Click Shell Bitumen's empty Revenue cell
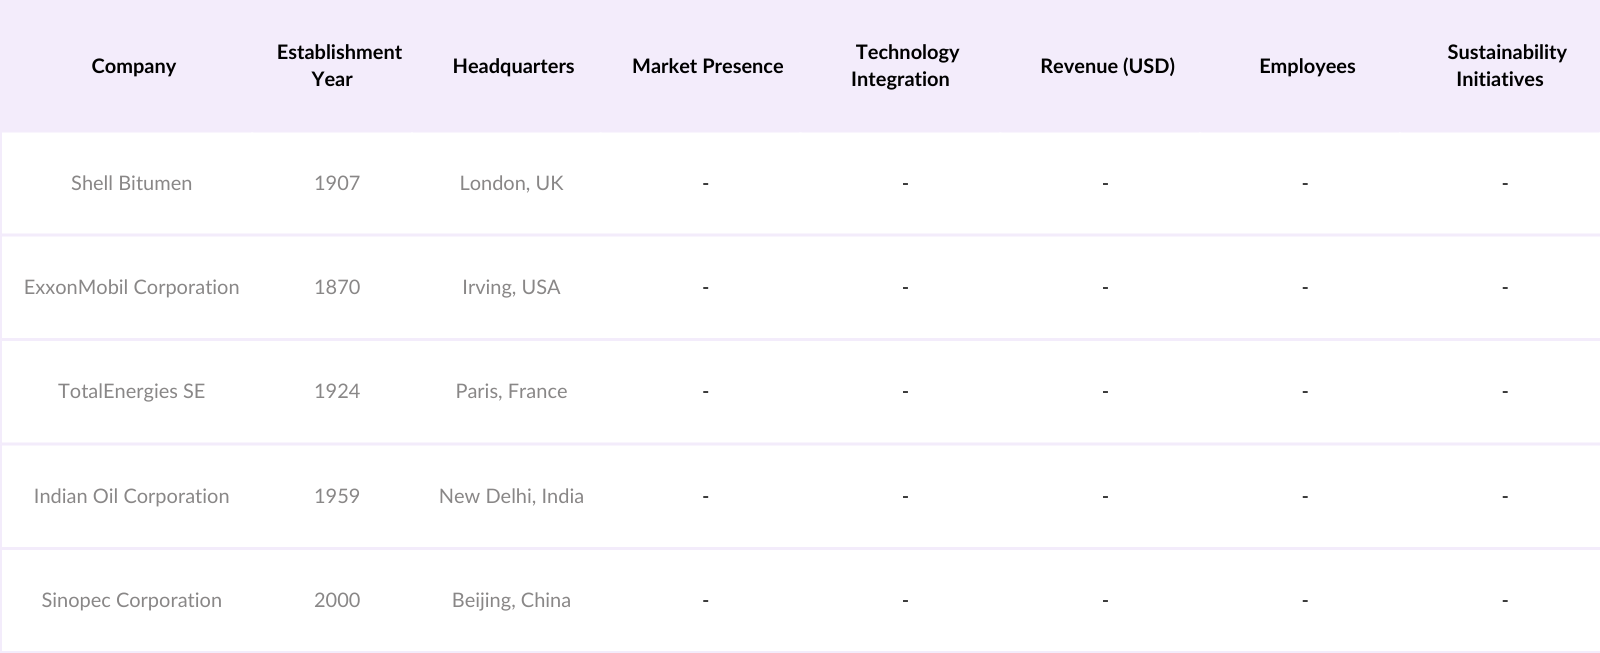 1105,183
